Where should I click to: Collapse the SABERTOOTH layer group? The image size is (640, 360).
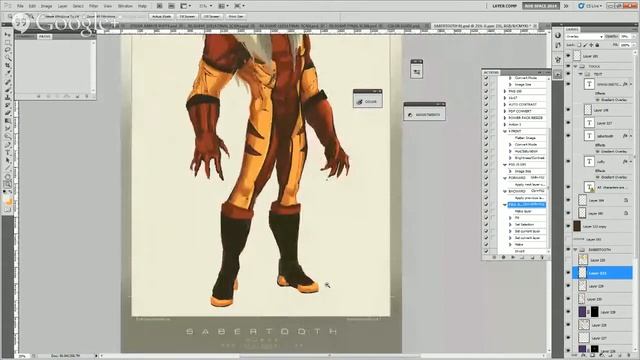[576, 249]
